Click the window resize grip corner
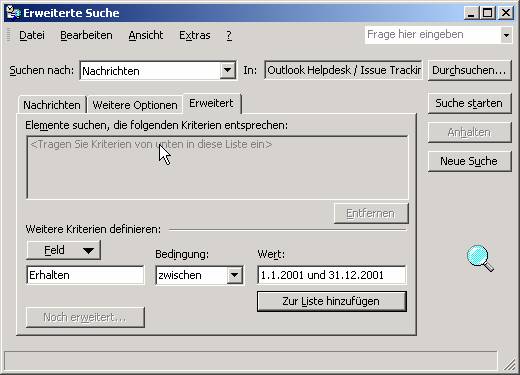This screenshot has width=520, height=375. 509,365
